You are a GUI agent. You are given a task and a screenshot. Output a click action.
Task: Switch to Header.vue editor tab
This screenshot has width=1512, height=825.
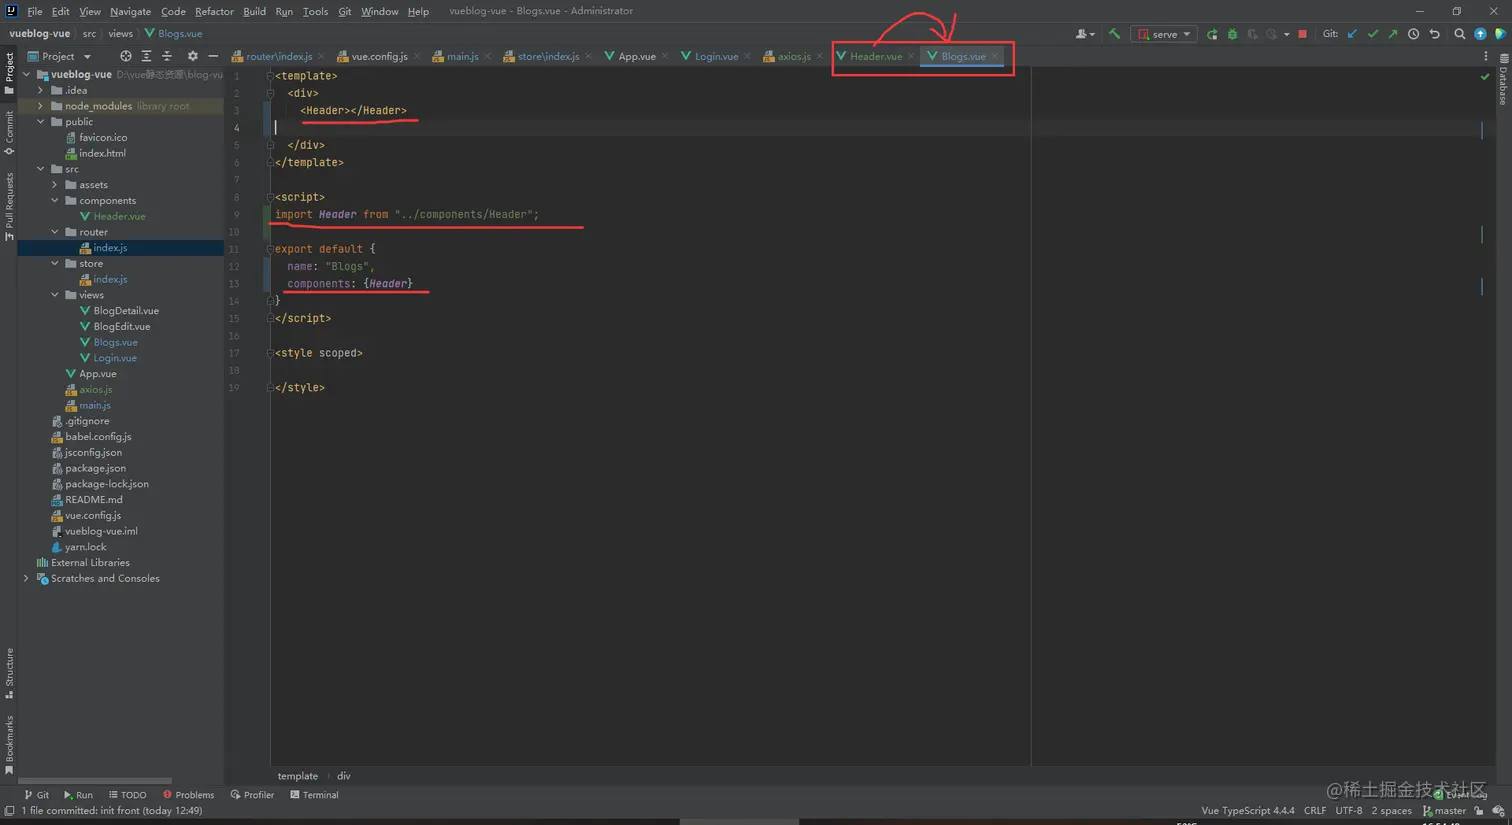click(x=875, y=56)
